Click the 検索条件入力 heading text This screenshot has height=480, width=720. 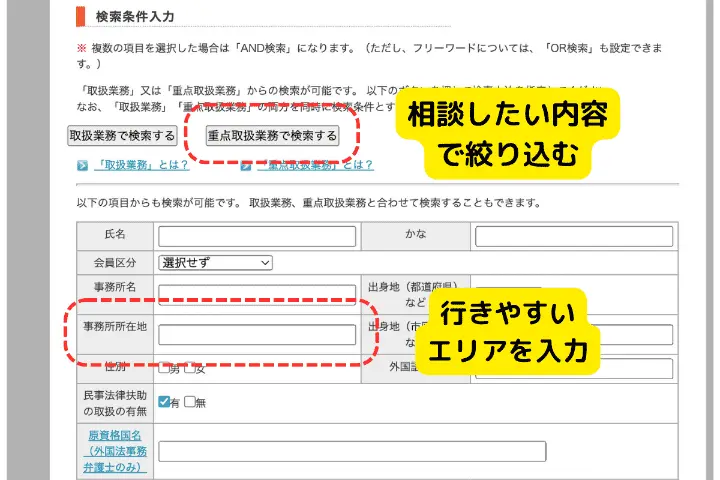coord(135,17)
